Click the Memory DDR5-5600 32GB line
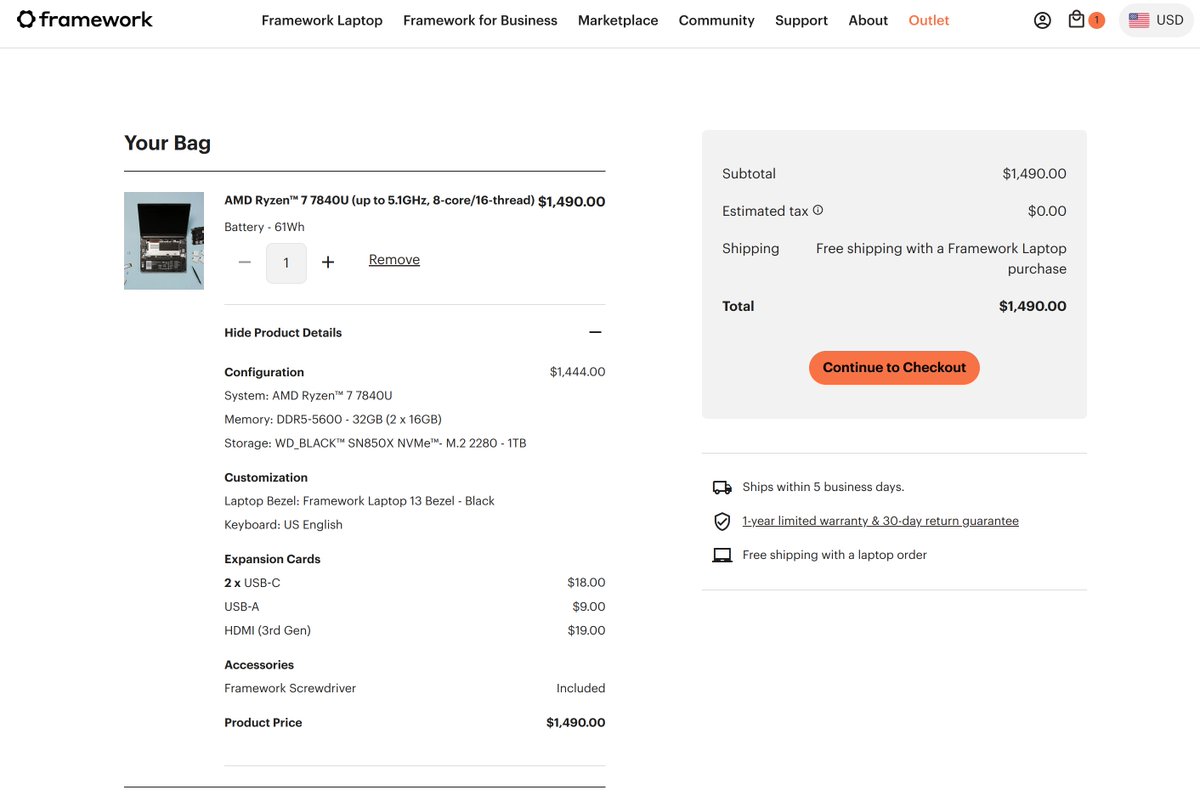Viewport: 1200px width, 807px height. [x=333, y=419]
